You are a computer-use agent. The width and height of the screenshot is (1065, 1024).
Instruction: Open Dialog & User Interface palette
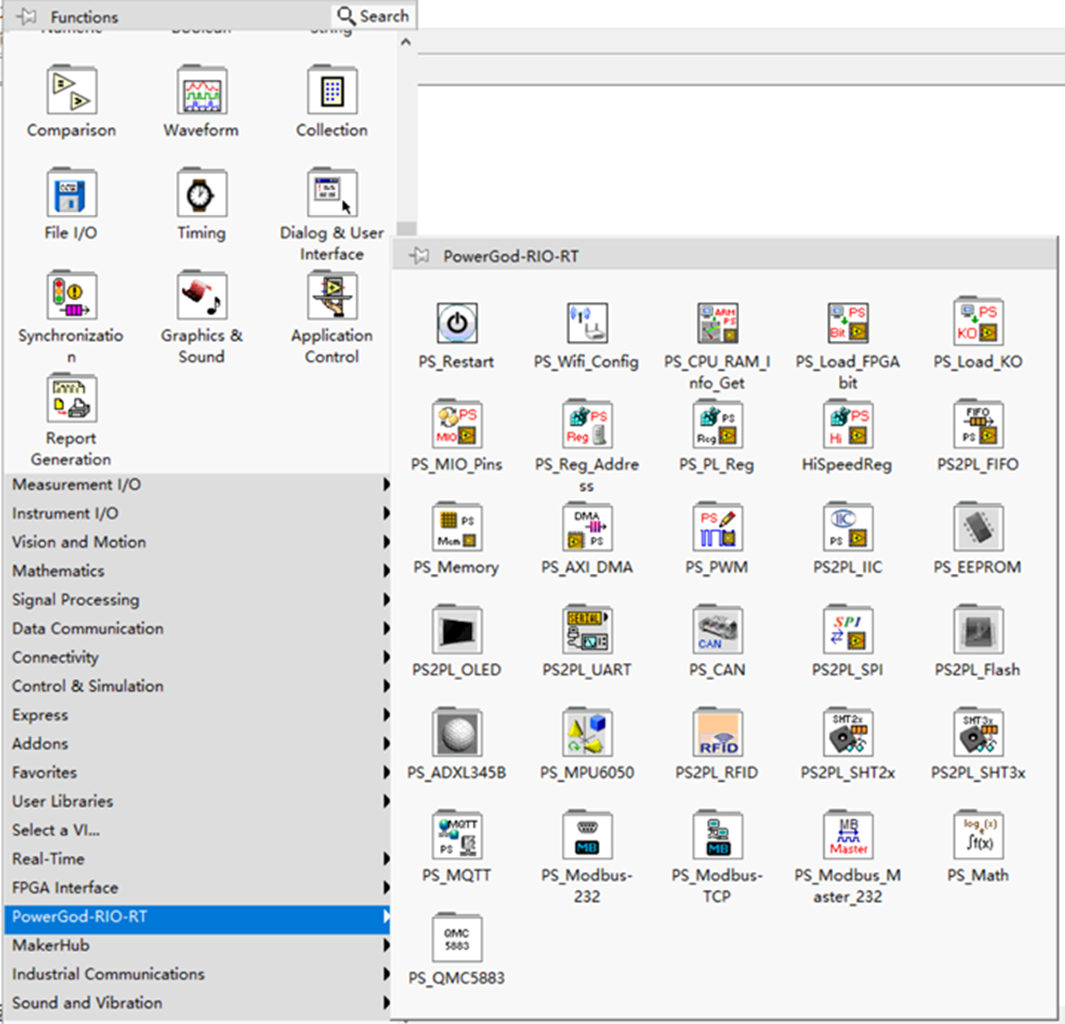coord(332,193)
